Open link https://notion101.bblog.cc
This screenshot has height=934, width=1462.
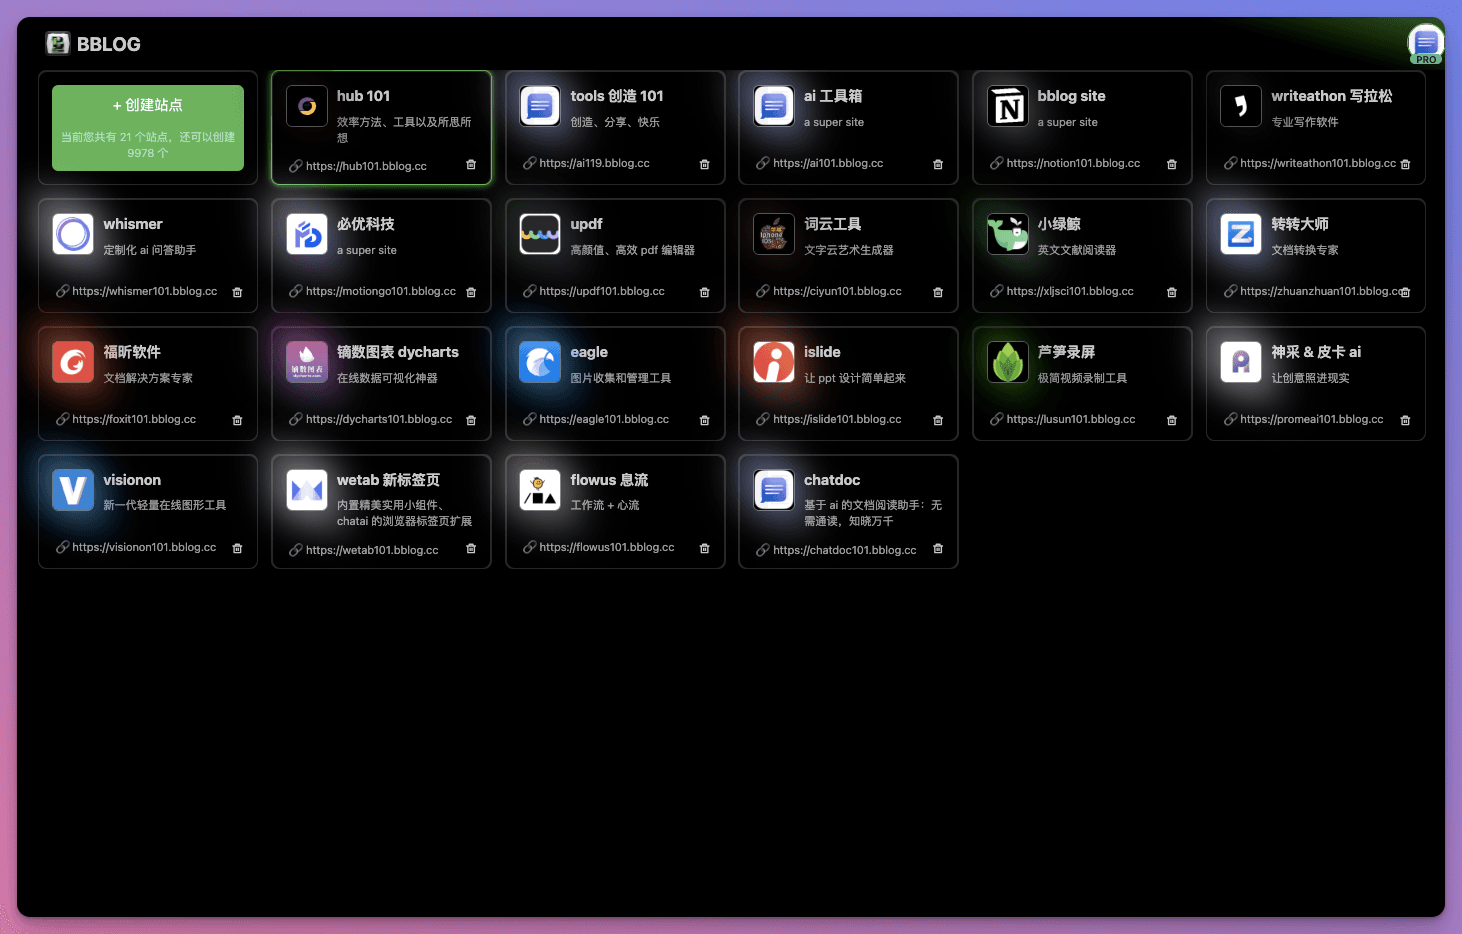tap(1073, 163)
